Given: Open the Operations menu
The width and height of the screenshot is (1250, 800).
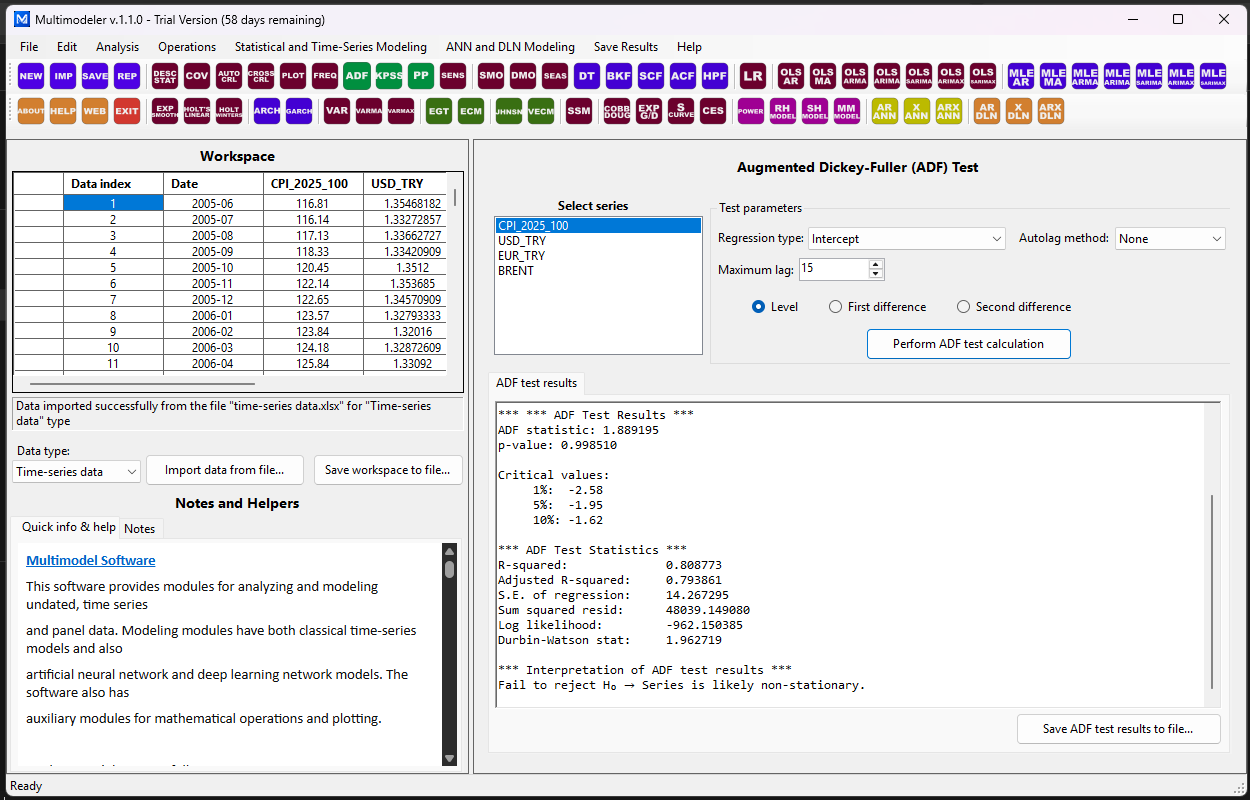Looking at the screenshot, I should (187, 47).
